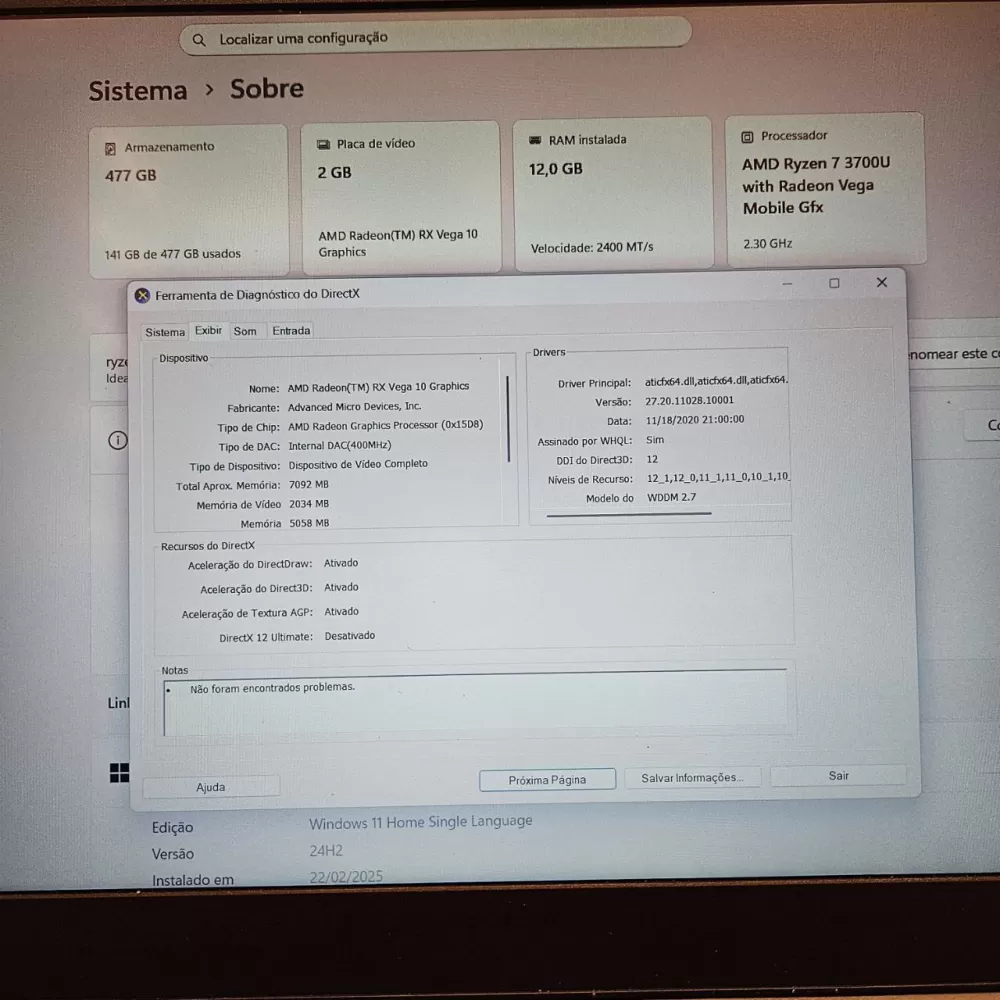Click the RAM instalada chip icon

[x=535, y=140]
